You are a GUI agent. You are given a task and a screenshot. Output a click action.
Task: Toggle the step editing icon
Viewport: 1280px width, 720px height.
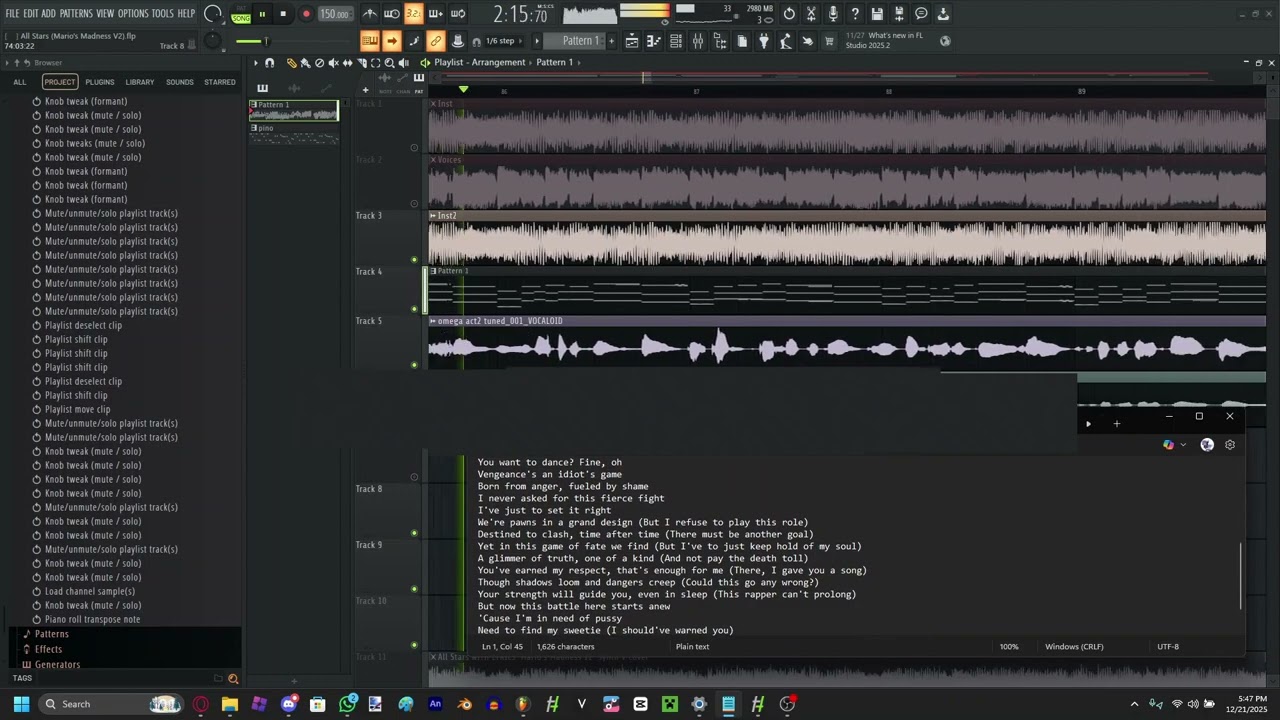coord(414,41)
